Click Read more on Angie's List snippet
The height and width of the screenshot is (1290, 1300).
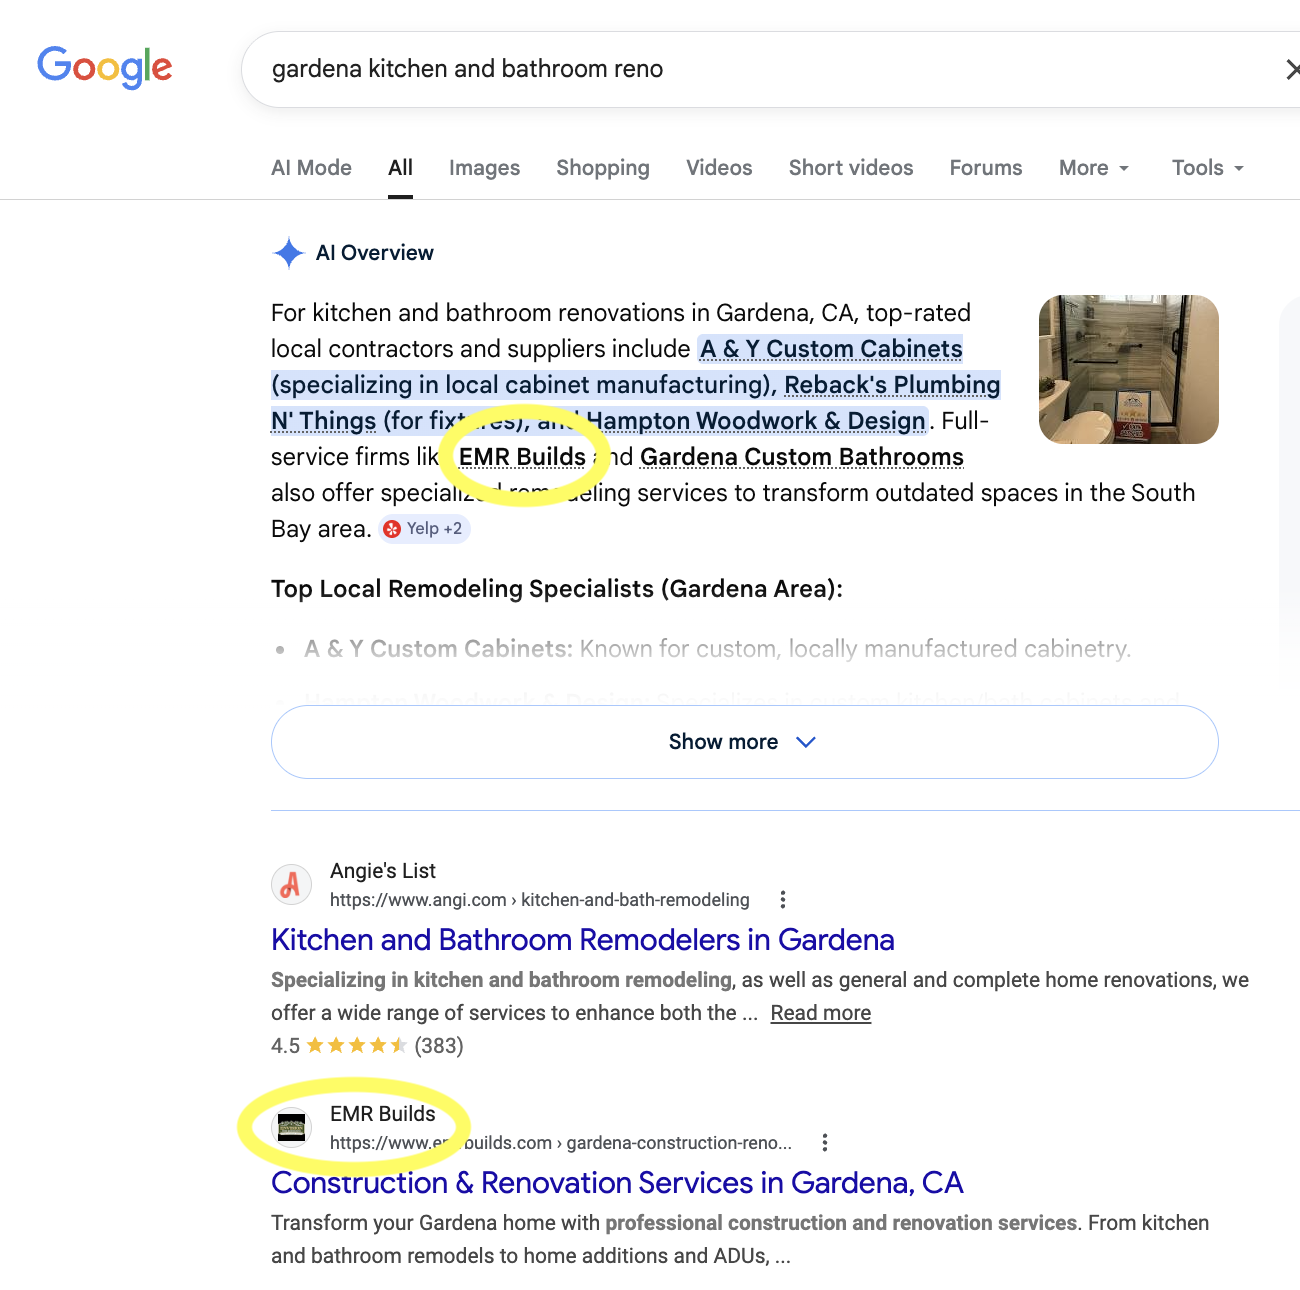821,1013
